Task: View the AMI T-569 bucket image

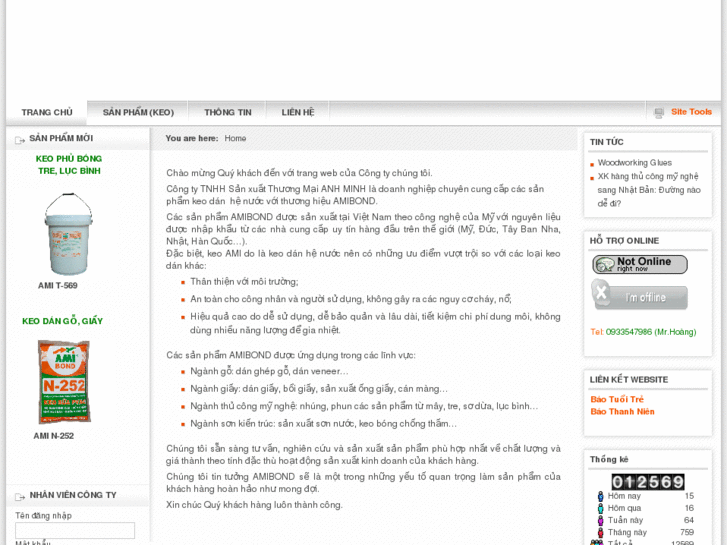Action: click(x=69, y=234)
